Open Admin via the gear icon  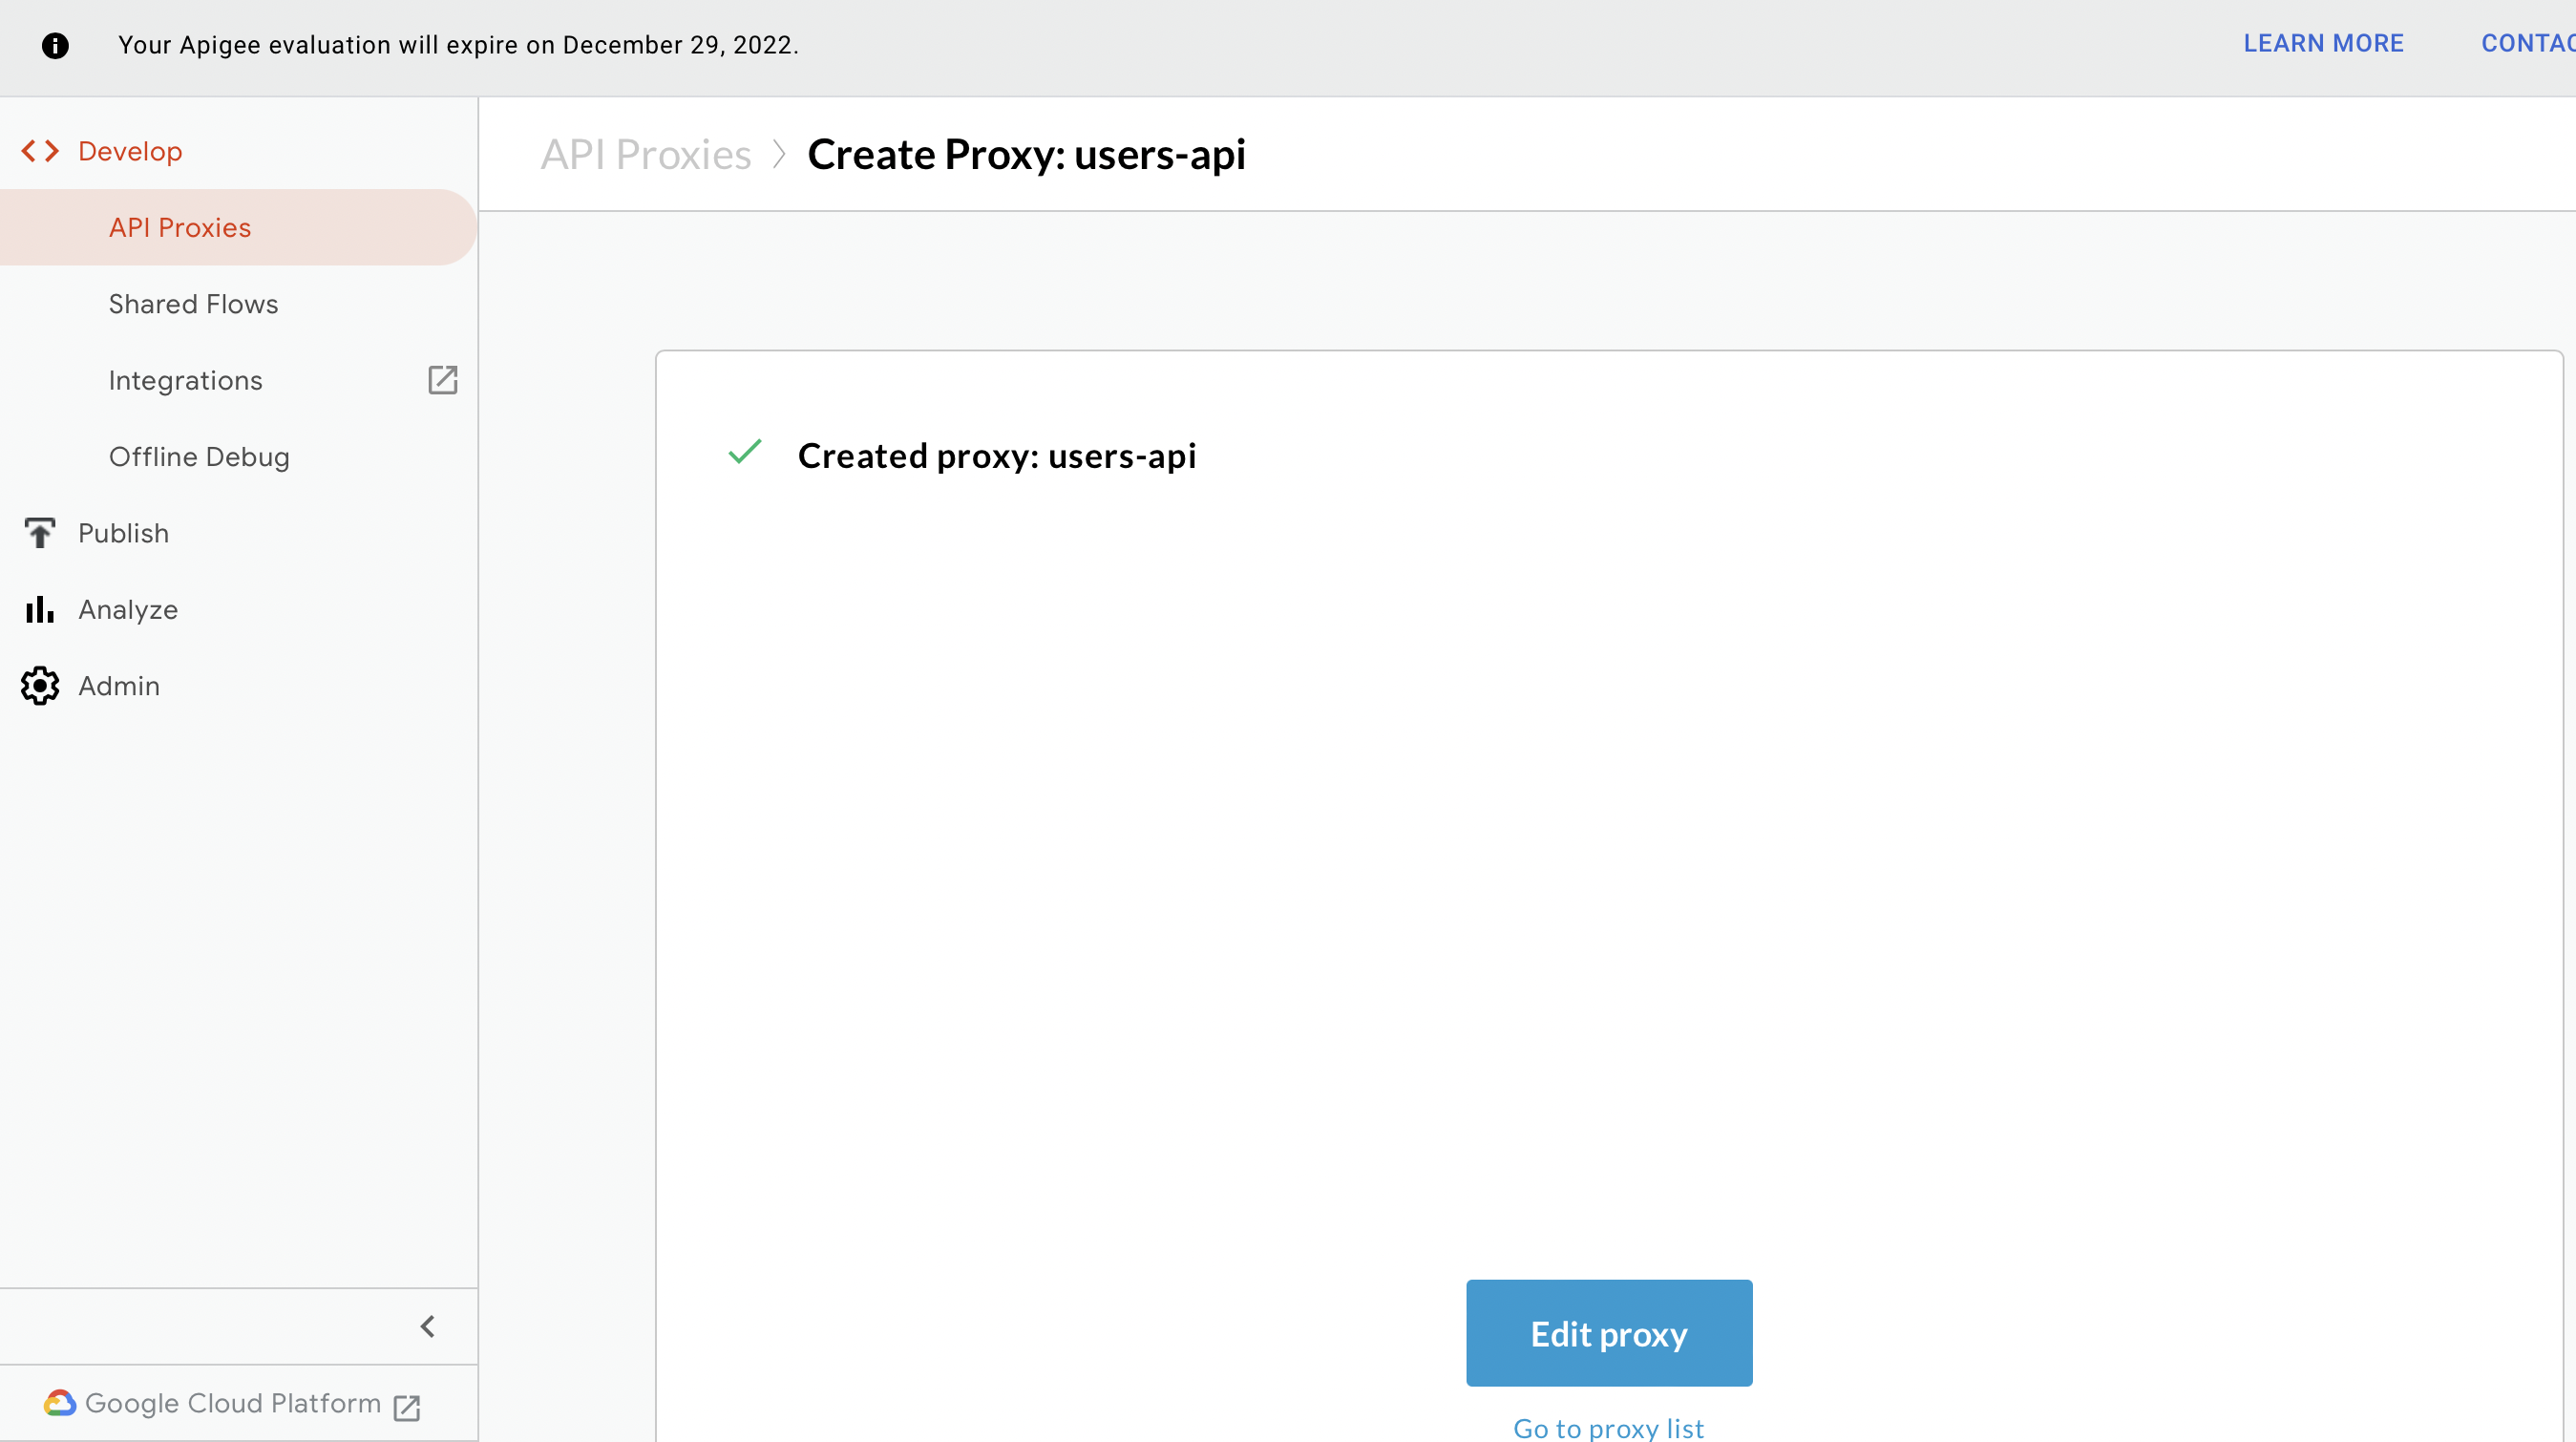click(x=40, y=686)
